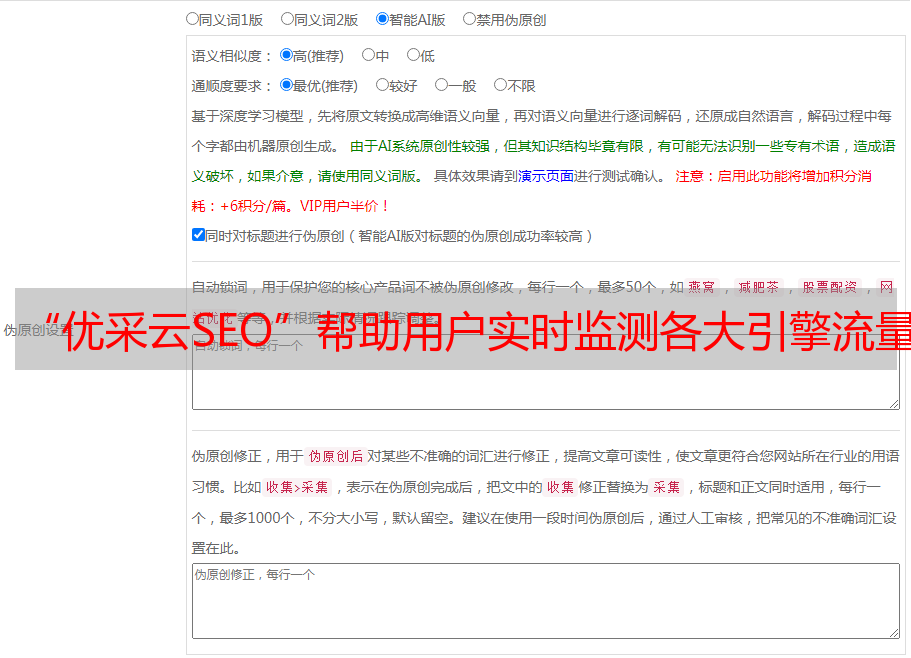Click resize grip of 自动锁词 text area
Screen dimensions: 911x658
pos(894,404)
